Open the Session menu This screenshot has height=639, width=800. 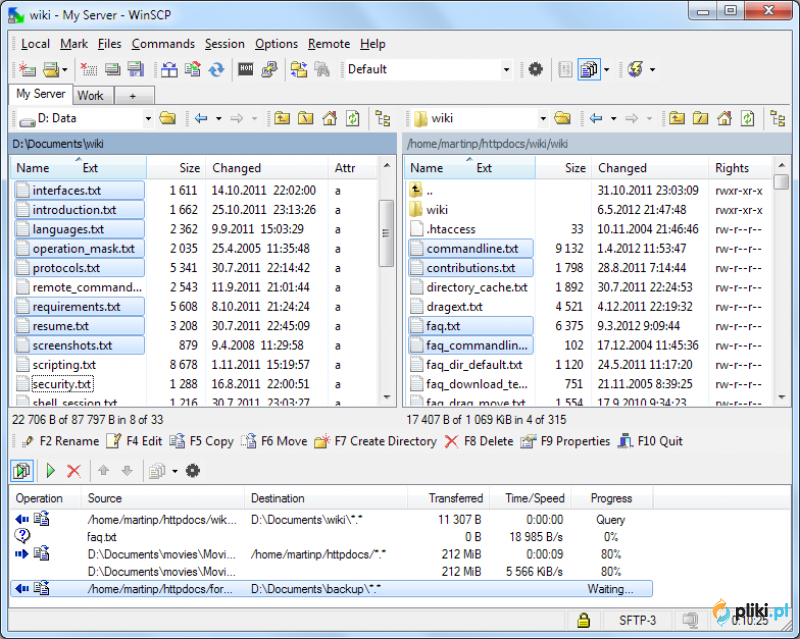tap(225, 44)
